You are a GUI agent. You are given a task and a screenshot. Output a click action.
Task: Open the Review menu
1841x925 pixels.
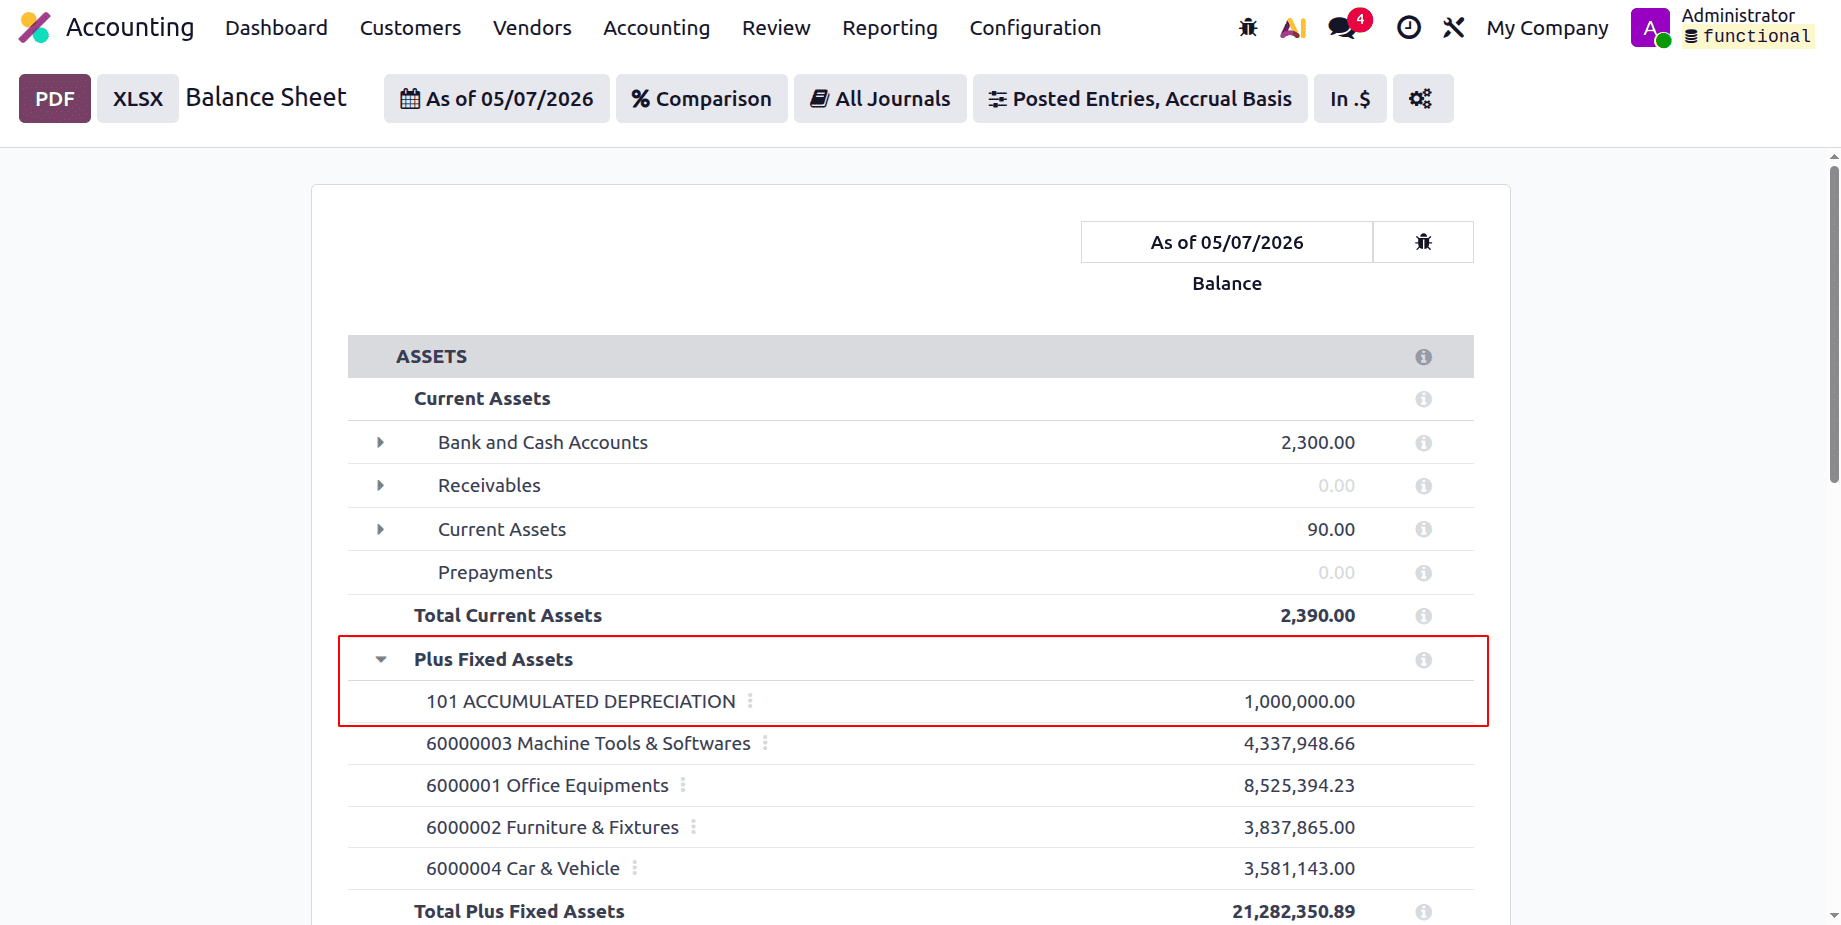pos(776,28)
